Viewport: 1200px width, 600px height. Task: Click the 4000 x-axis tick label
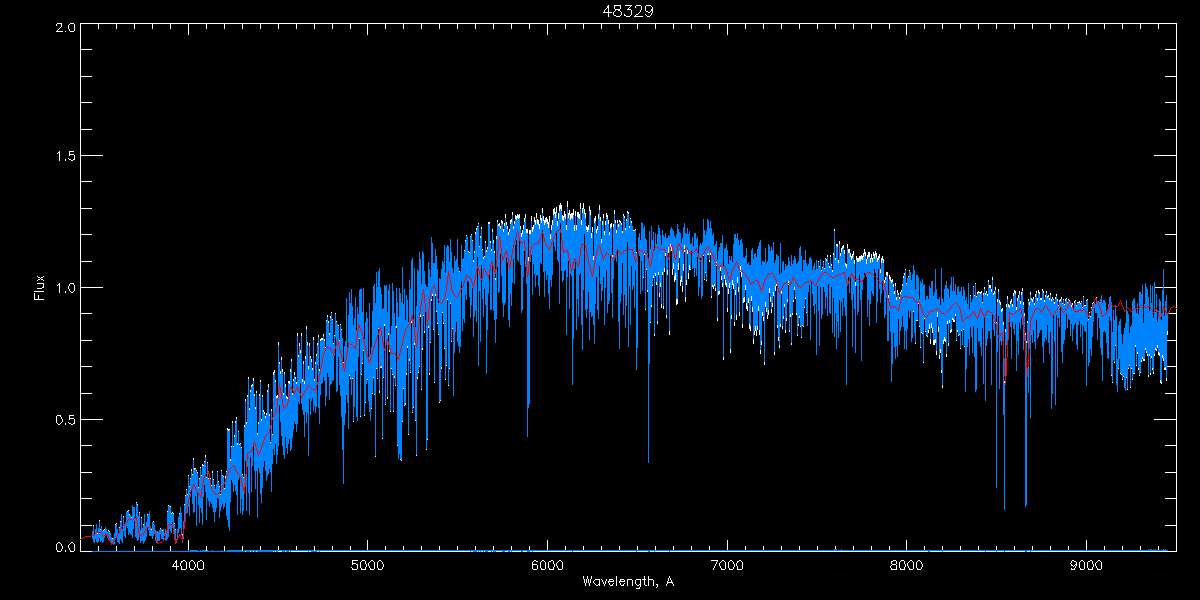[x=188, y=564]
